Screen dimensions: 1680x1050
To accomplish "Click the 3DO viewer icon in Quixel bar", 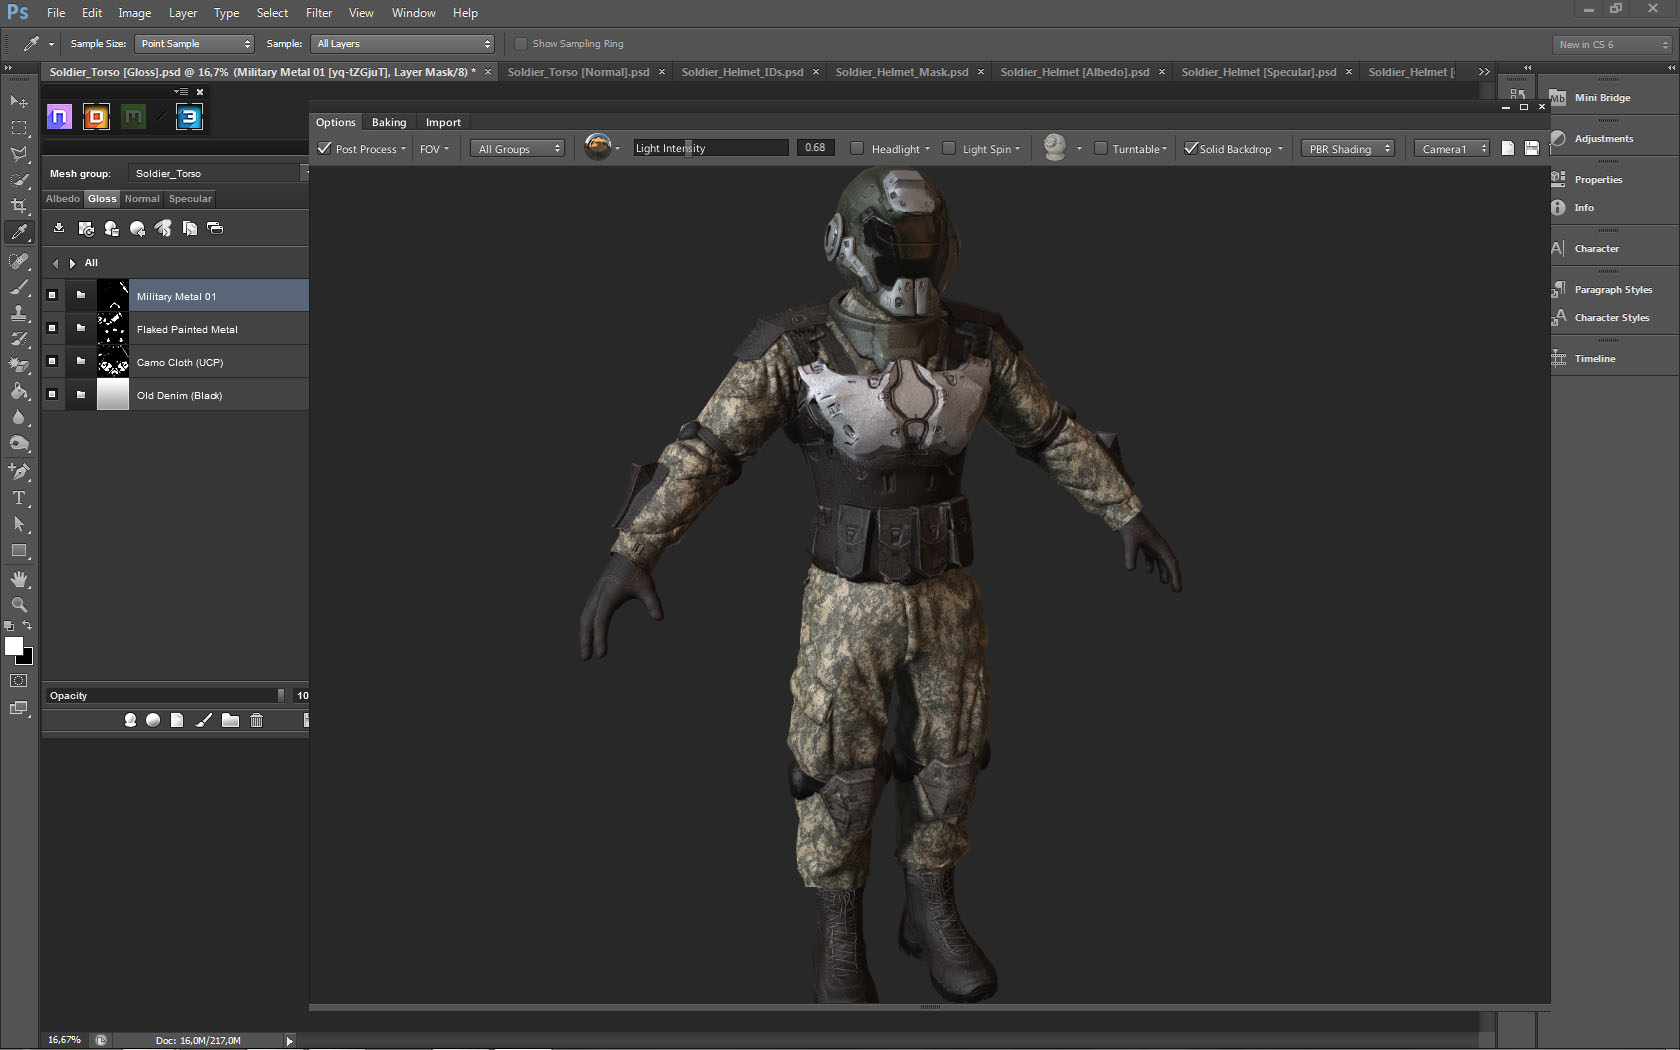I will point(189,117).
